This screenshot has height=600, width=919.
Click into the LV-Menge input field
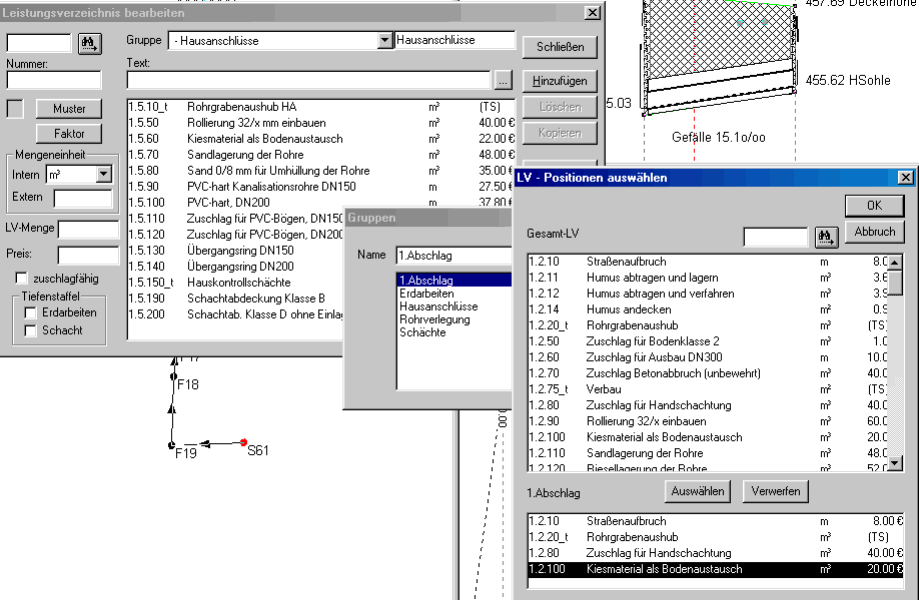[x=88, y=229]
